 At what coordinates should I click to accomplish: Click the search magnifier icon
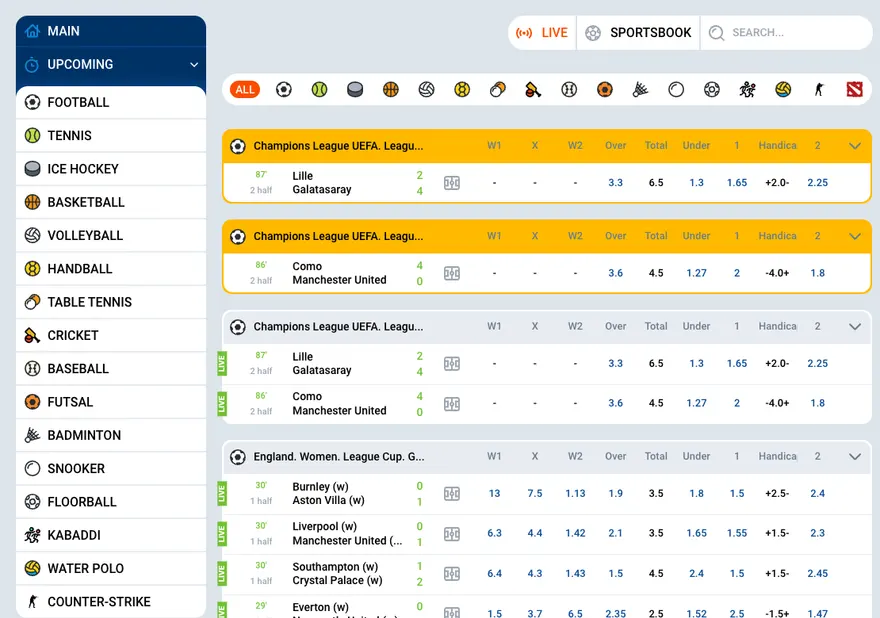click(x=716, y=33)
